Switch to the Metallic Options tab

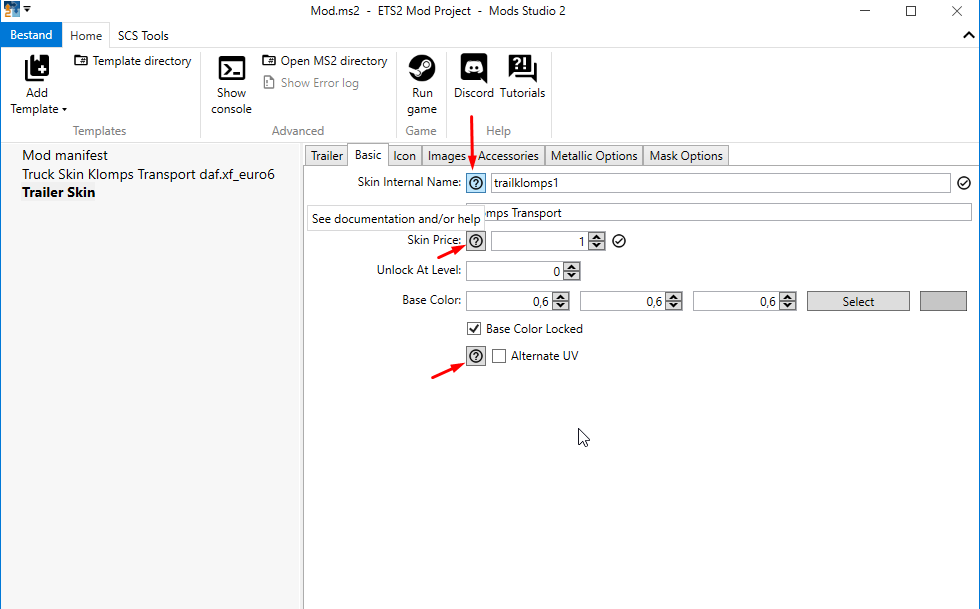tap(594, 155)
